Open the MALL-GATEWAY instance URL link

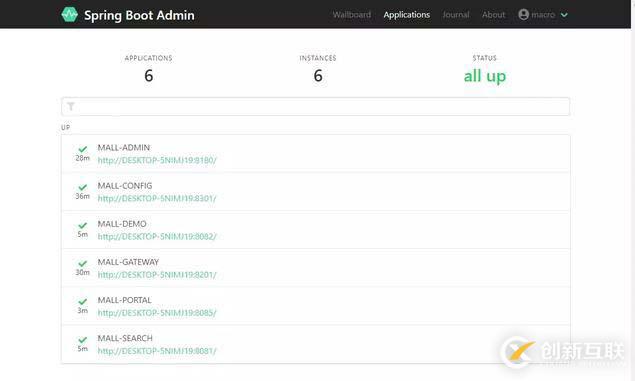157,275
